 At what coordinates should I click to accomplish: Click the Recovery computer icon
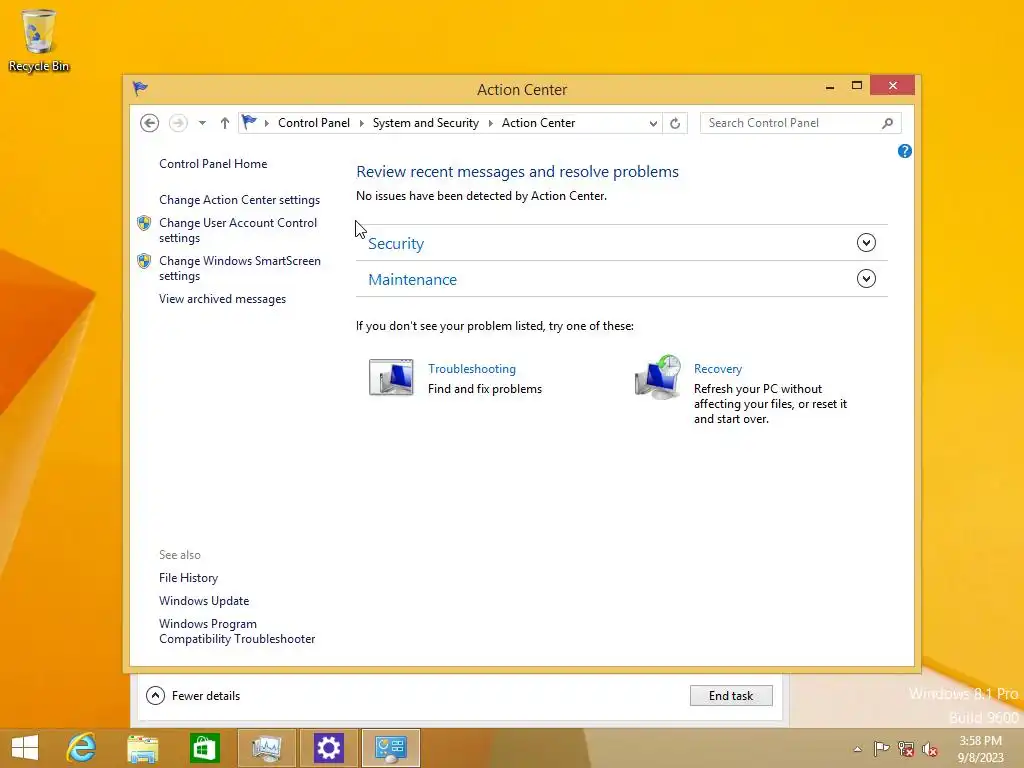(658, 377)
